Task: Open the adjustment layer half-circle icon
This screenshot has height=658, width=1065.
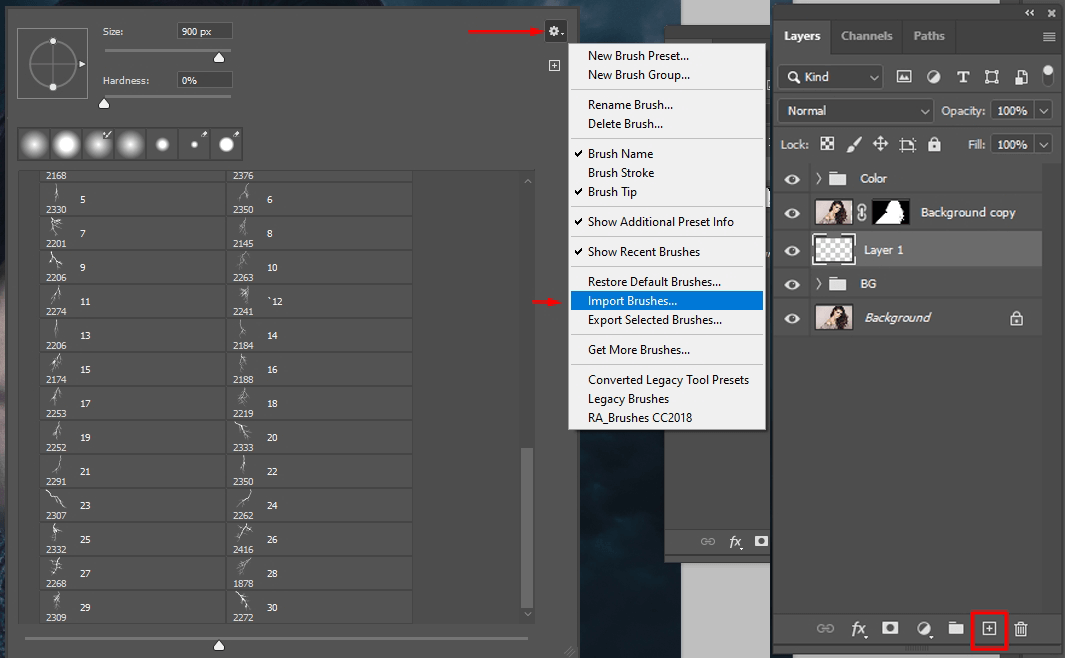Action: click(x=923, y=629)
